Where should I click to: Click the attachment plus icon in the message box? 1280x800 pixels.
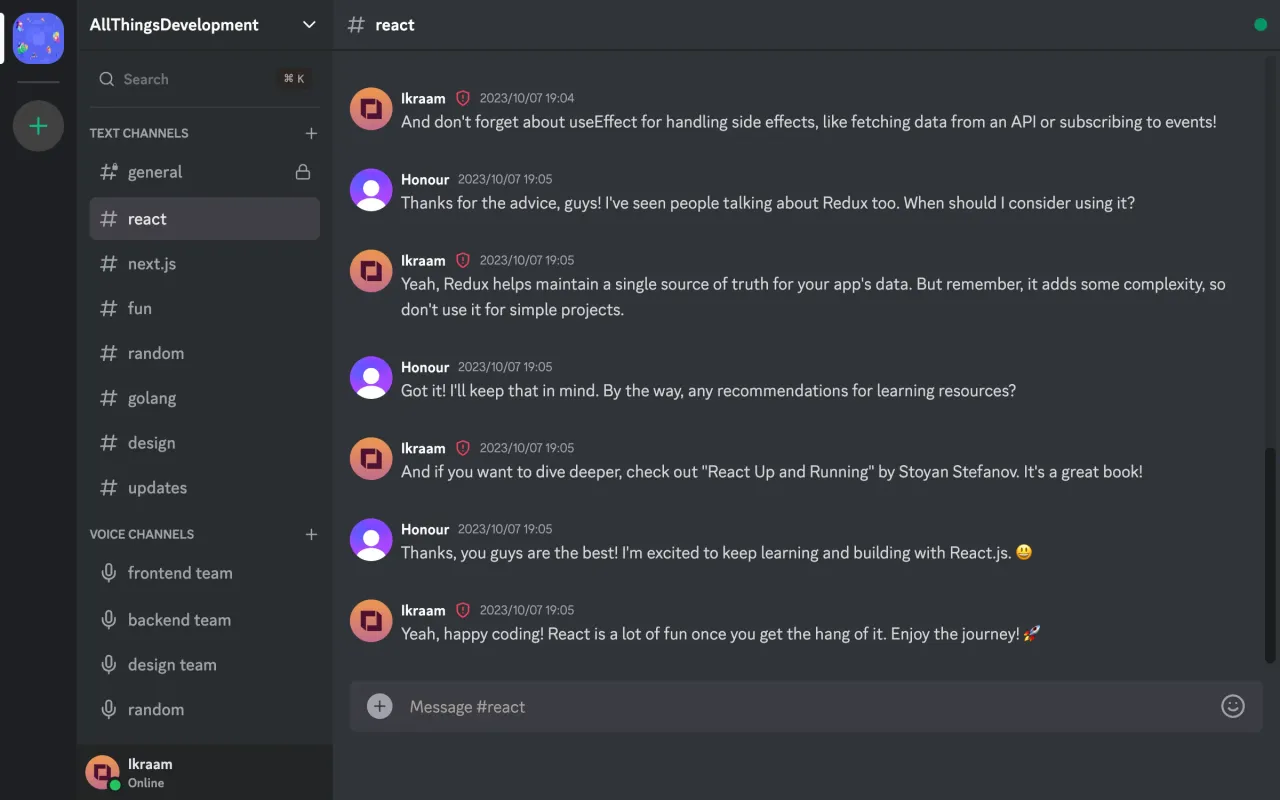pos(380,706)
